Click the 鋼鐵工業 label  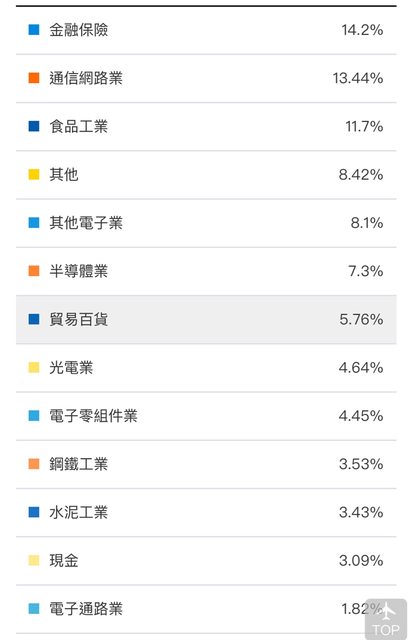click(x=78, y=464)
